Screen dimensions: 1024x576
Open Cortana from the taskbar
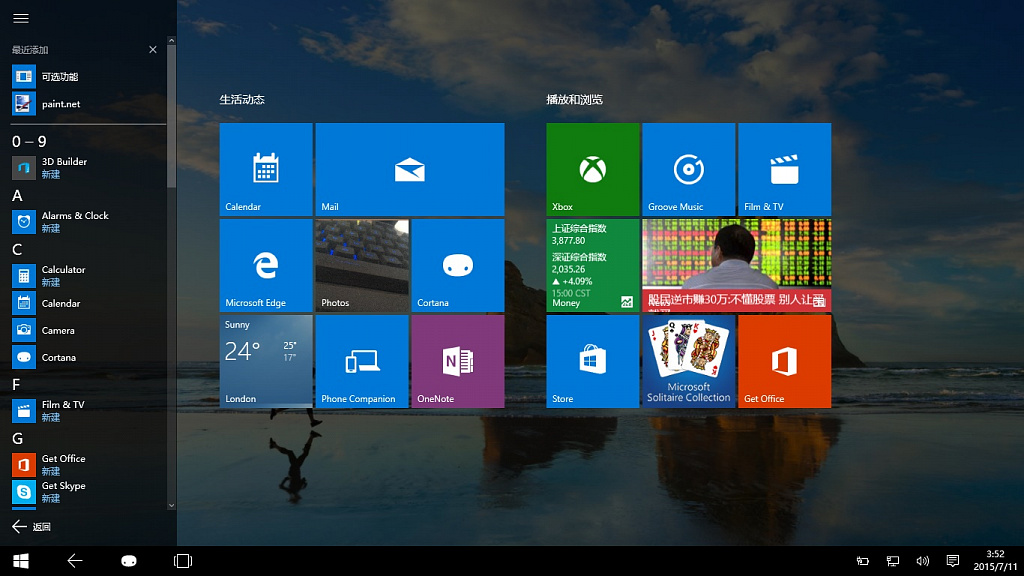129,561
